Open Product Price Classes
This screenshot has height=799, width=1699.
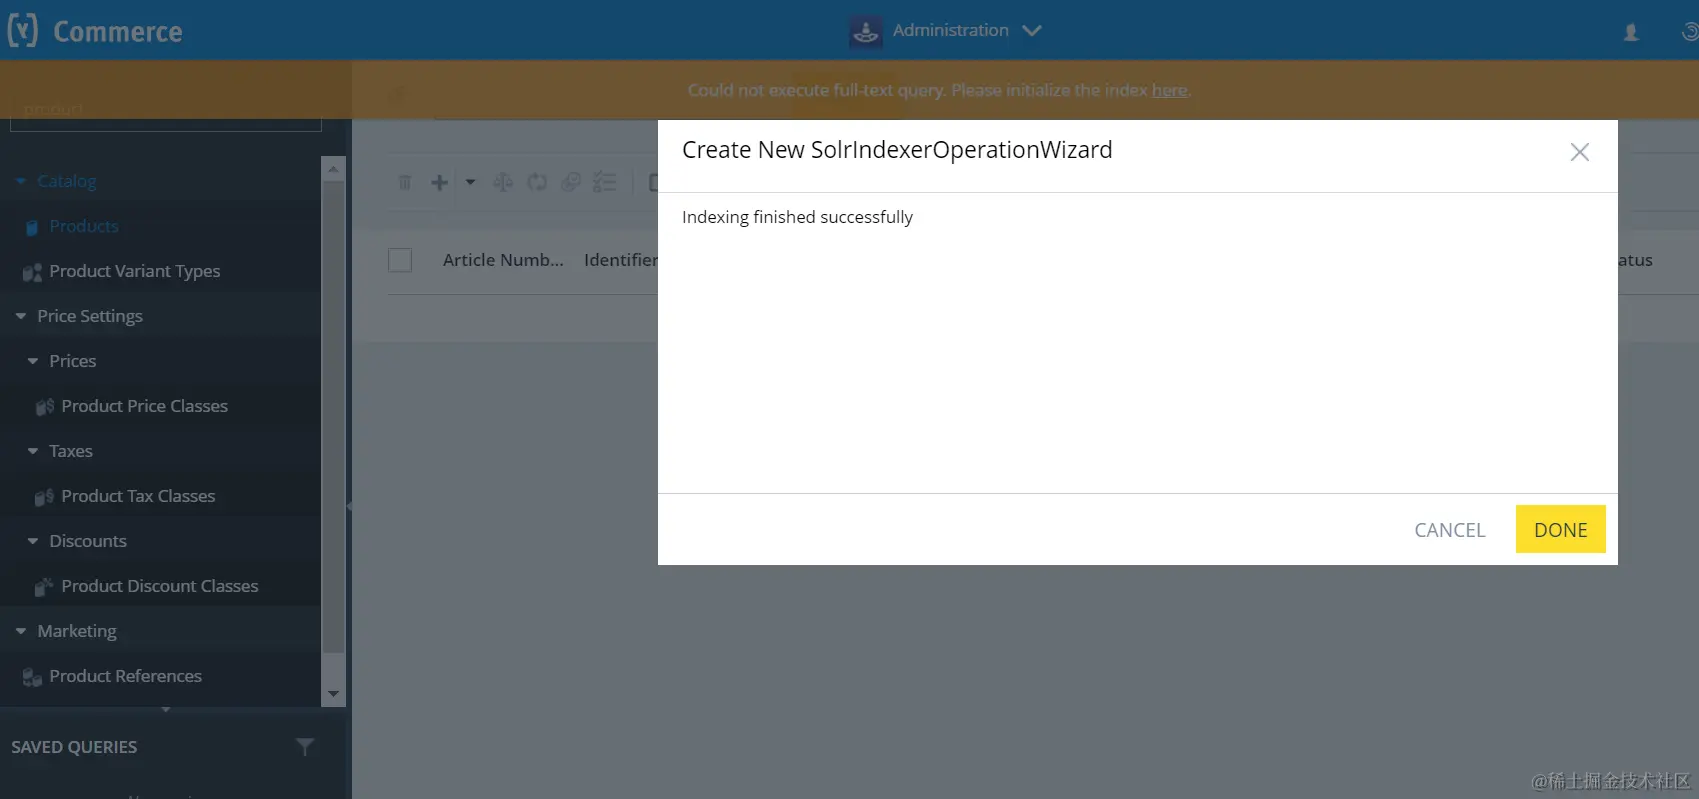[145, 406]
